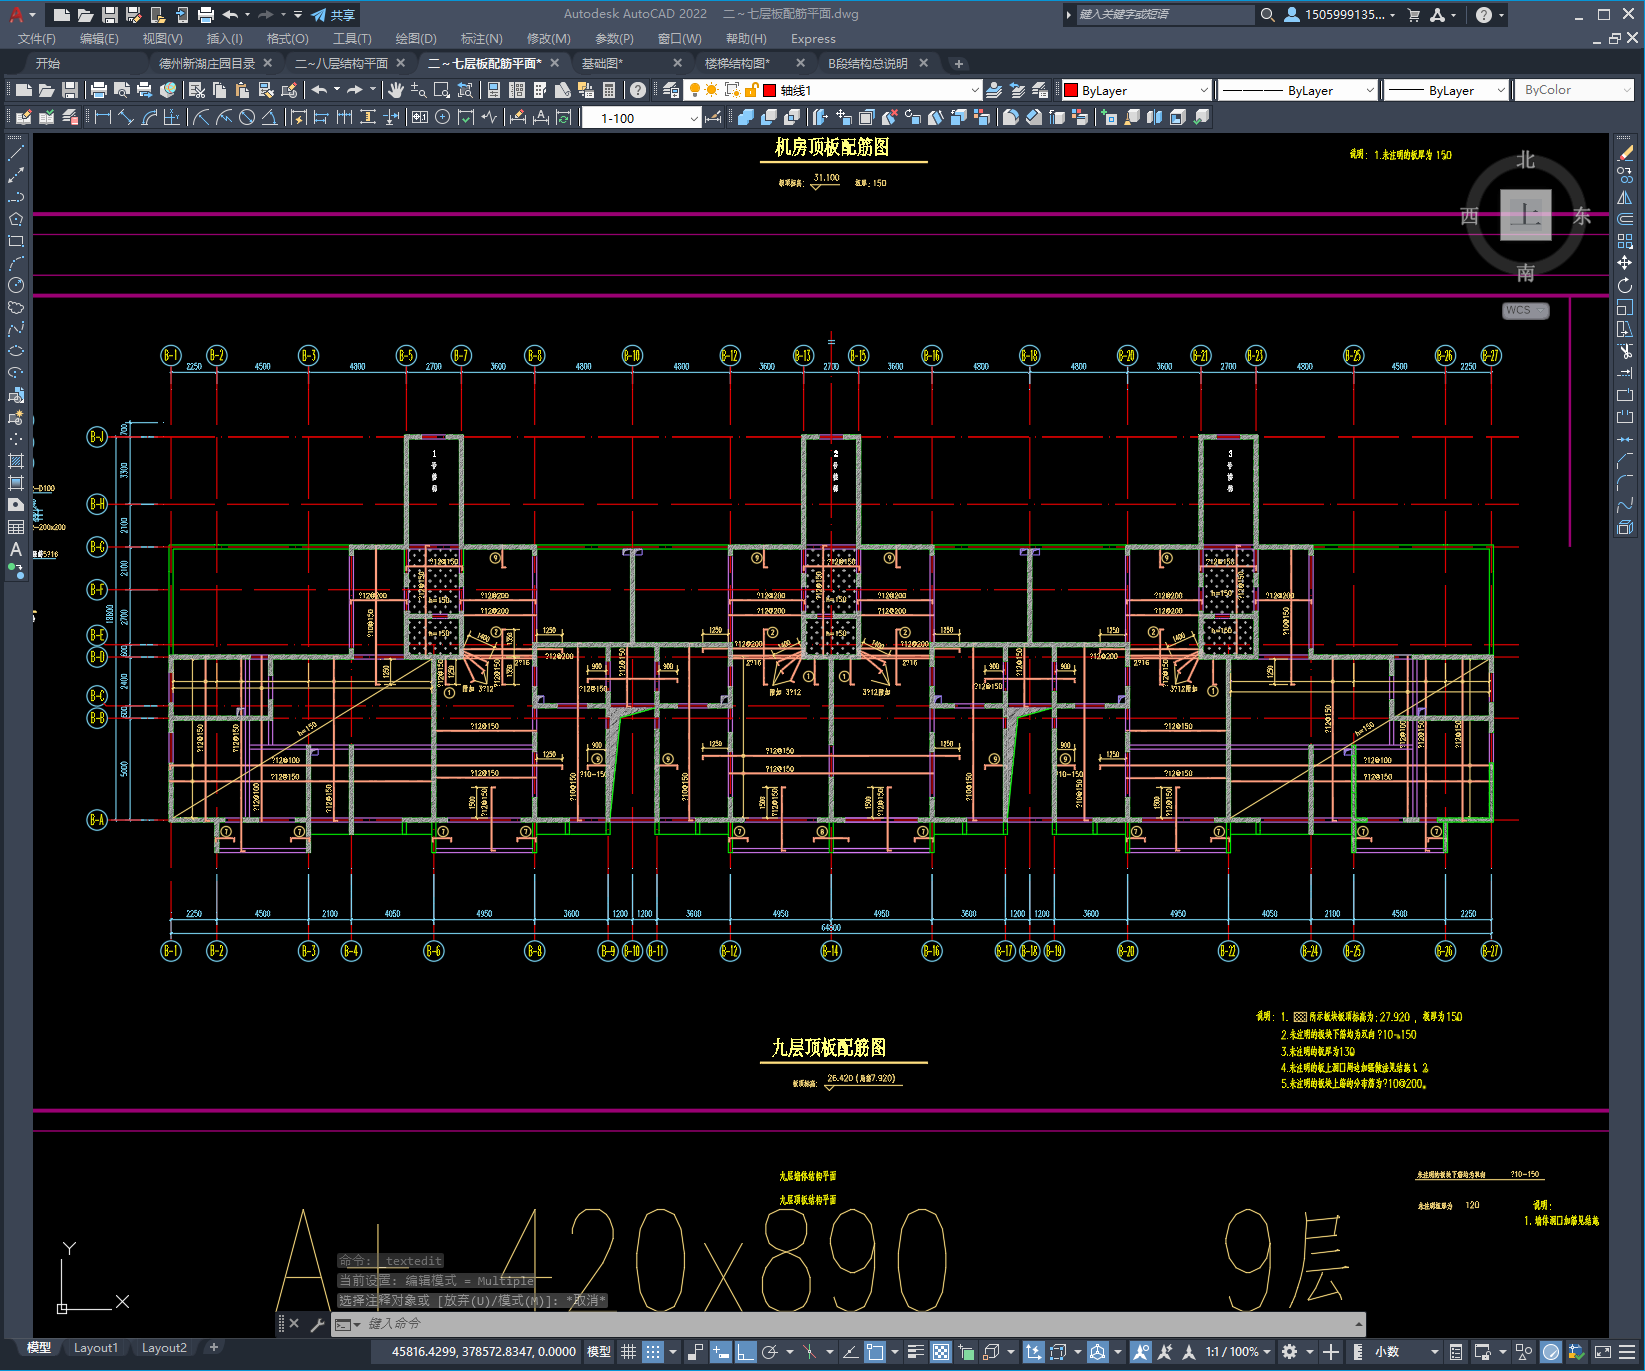This screenshot has height=1371, width=1645.
Task: Select the Circle draw tool
Action: 16,285
